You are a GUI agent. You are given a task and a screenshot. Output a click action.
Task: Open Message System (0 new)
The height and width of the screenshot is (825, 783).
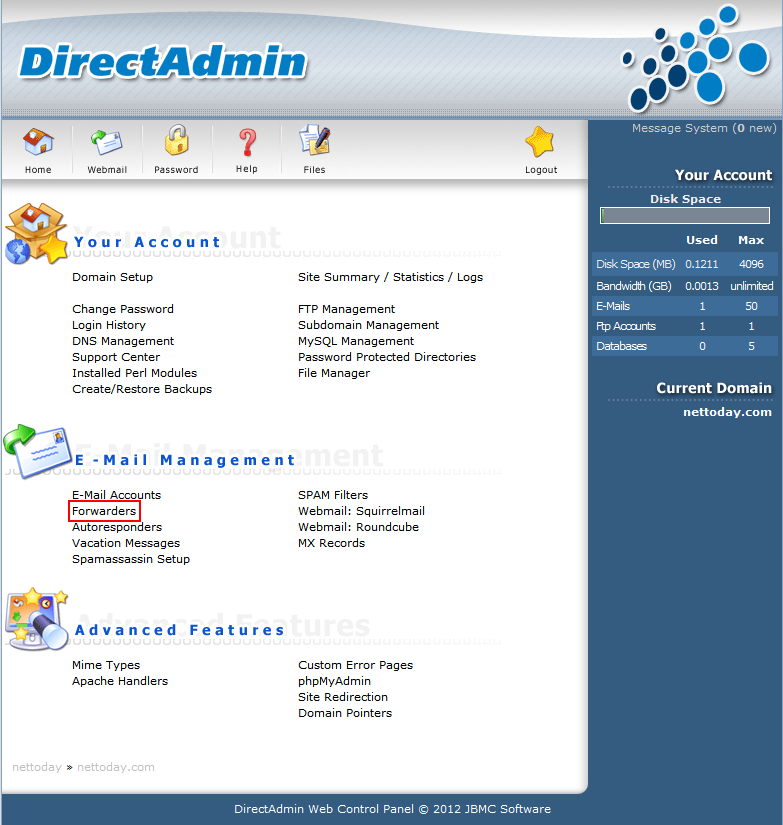point(704,128)
